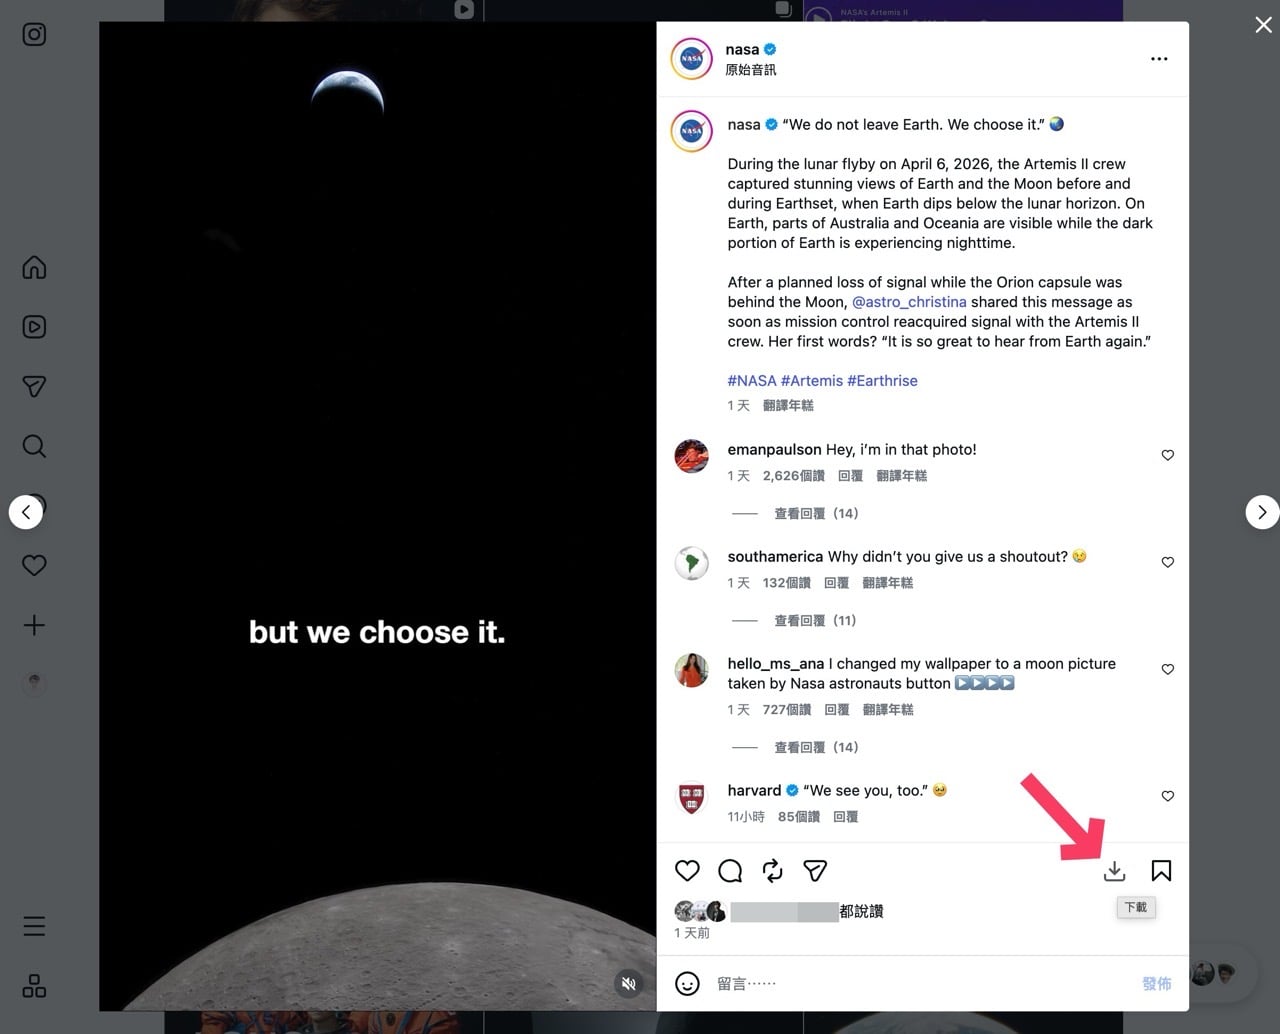Share post via paper plane icon
Viewport: 1280px width, 1034px height.
[x=815, y=871]
